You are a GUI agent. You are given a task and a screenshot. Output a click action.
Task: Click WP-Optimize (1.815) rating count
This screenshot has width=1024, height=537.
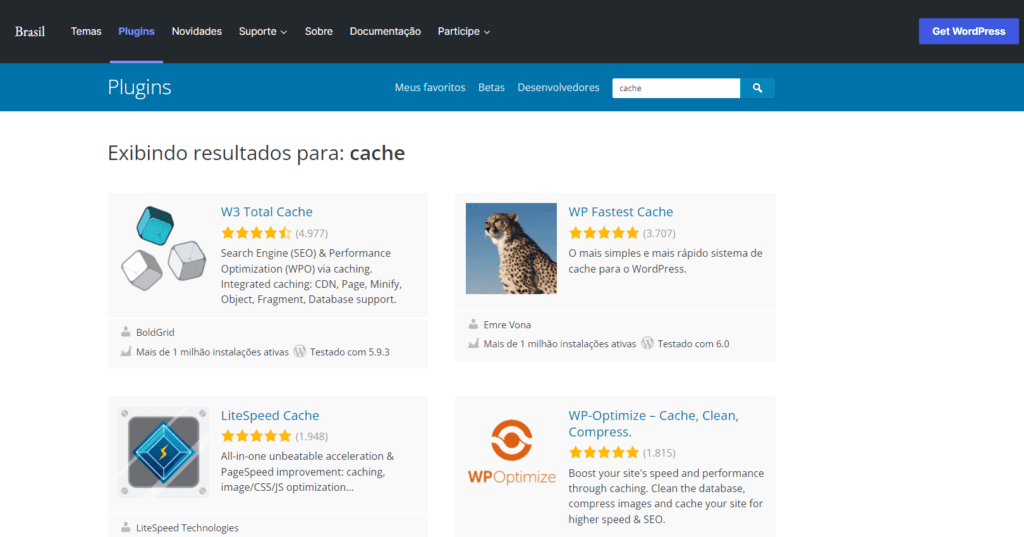[x=659, y=453]
